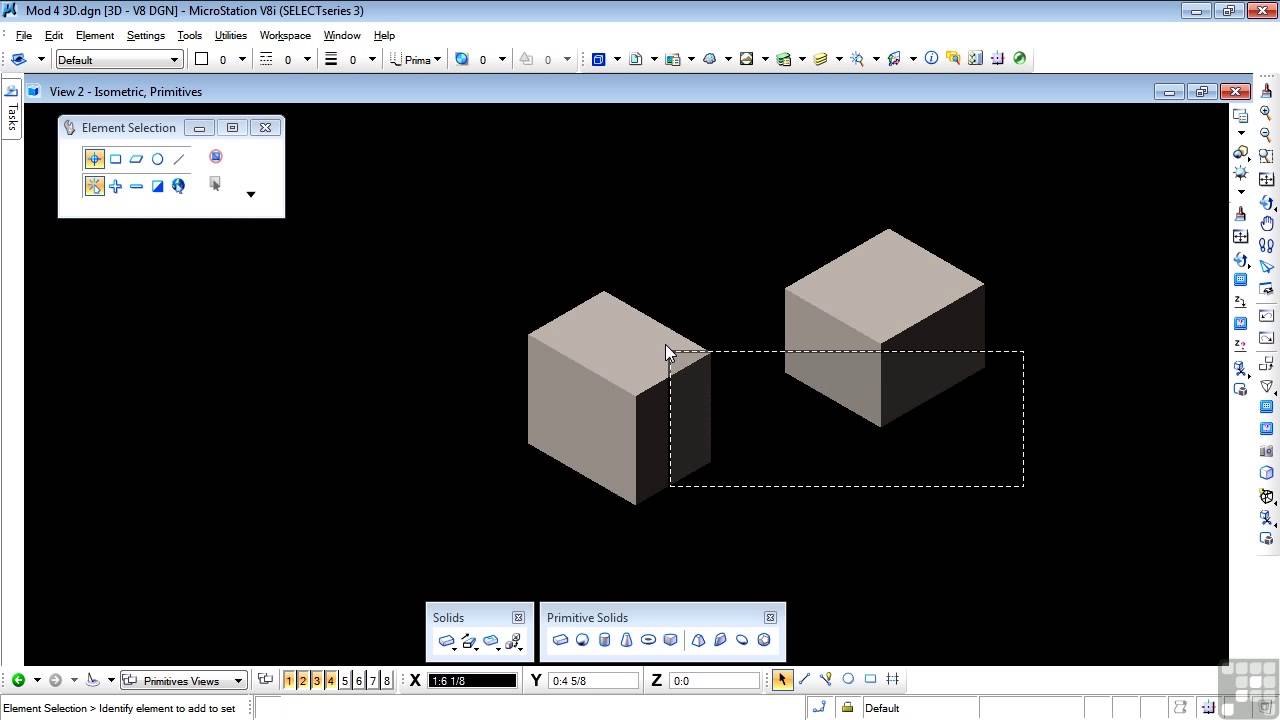Click Select All/Clear globe icon
The height and width of the screenshot is (720, 1280).
pyautogui.click(x=178, y=186)
